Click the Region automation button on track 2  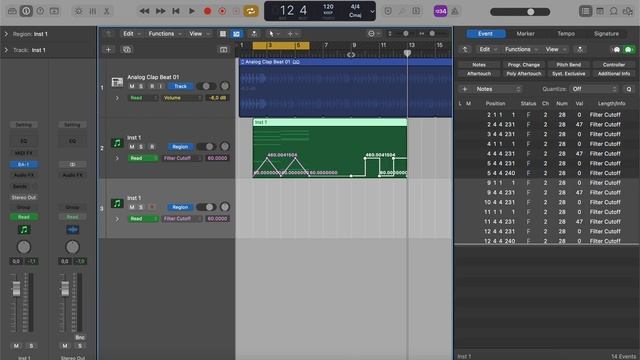180,147
